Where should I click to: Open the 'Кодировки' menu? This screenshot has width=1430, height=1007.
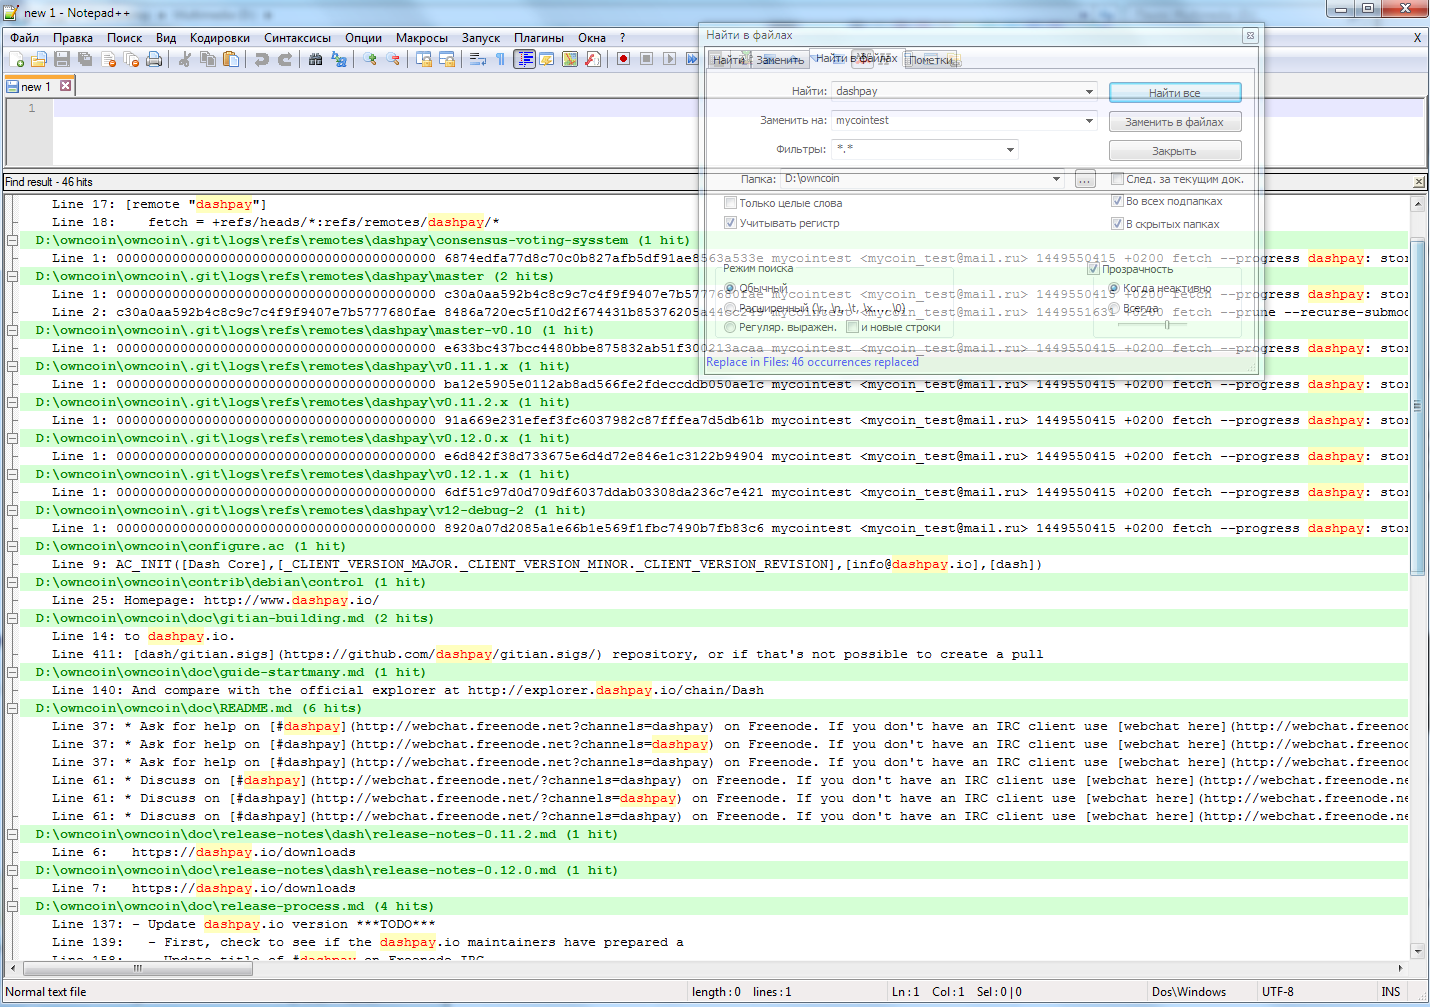220,38
